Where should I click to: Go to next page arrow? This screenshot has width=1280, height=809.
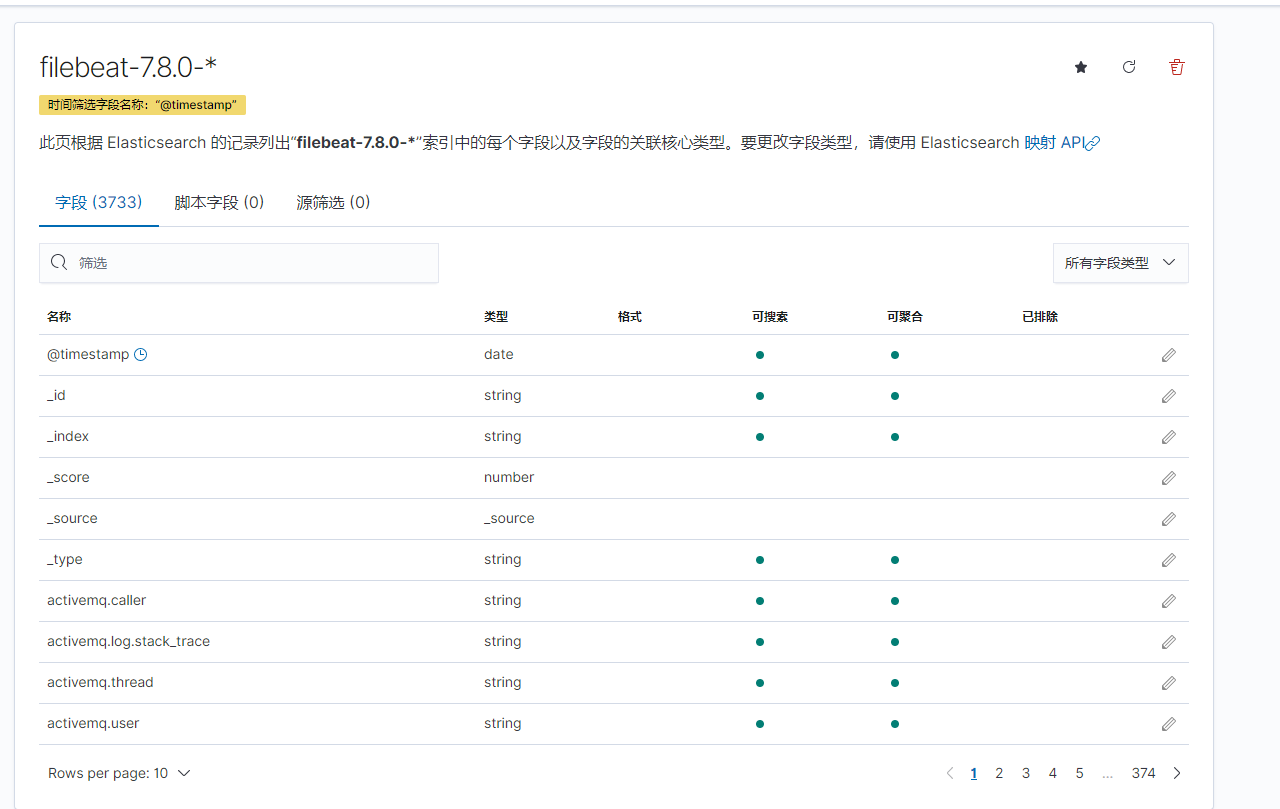pos(1177,773)
